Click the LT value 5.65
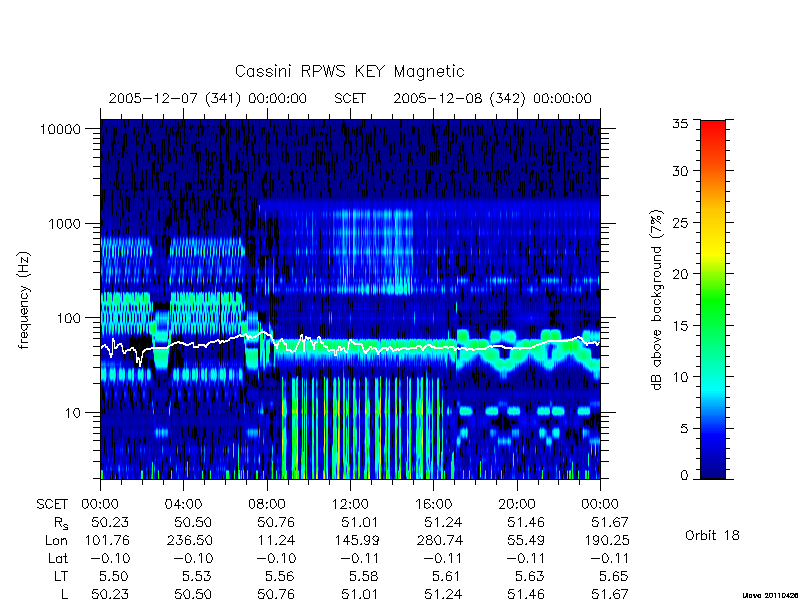The image size is (800, 600). click(614, 577)
